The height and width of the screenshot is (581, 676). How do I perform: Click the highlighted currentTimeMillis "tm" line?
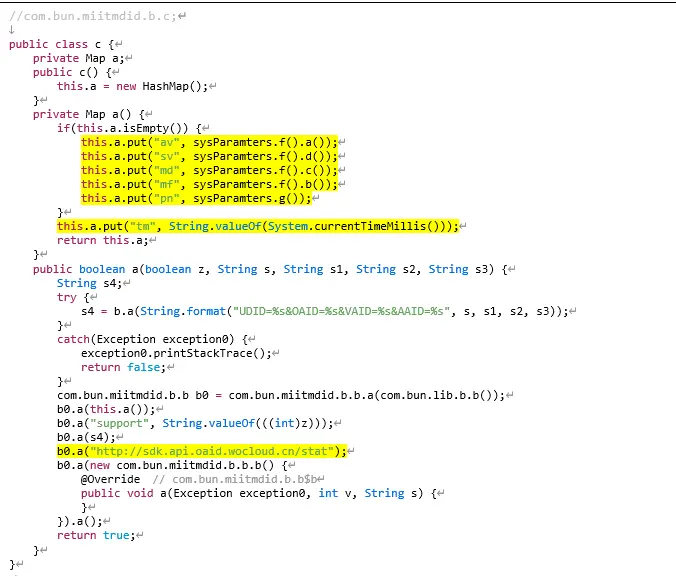click(257, 226)
